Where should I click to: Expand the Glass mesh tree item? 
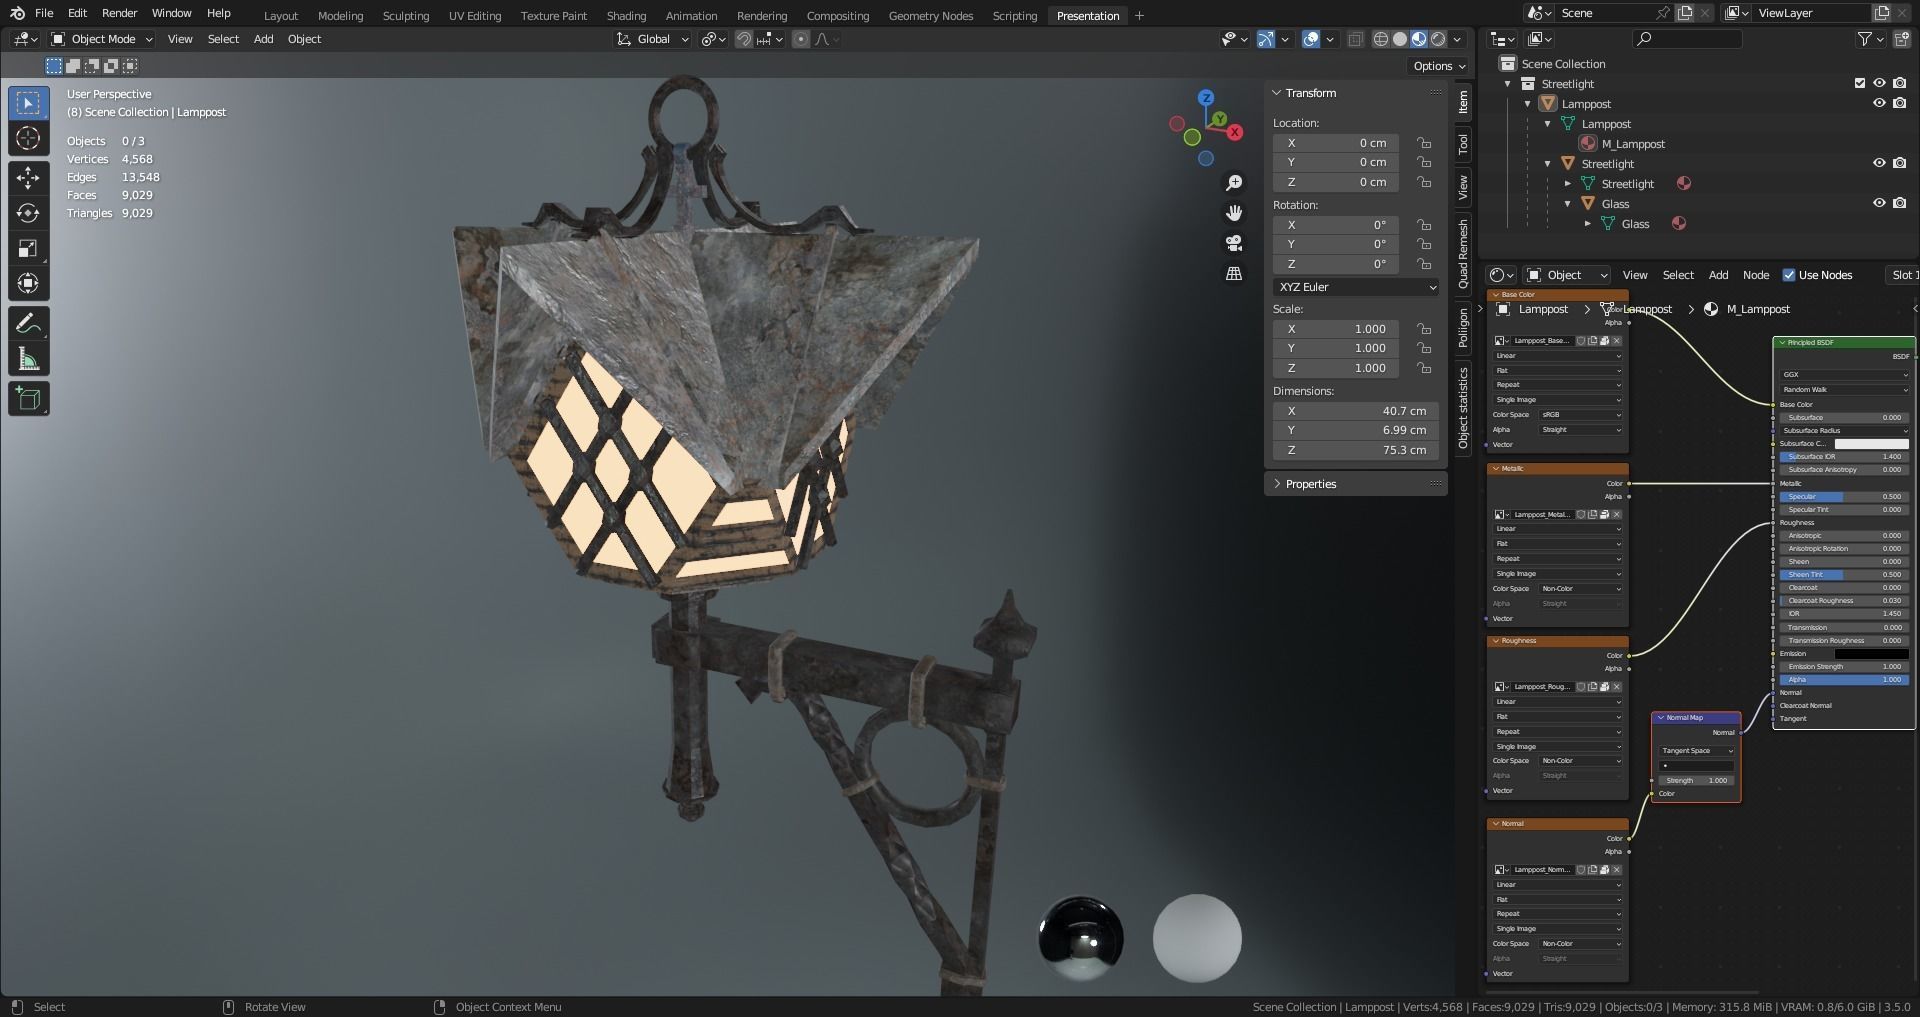click(1588, 224)
